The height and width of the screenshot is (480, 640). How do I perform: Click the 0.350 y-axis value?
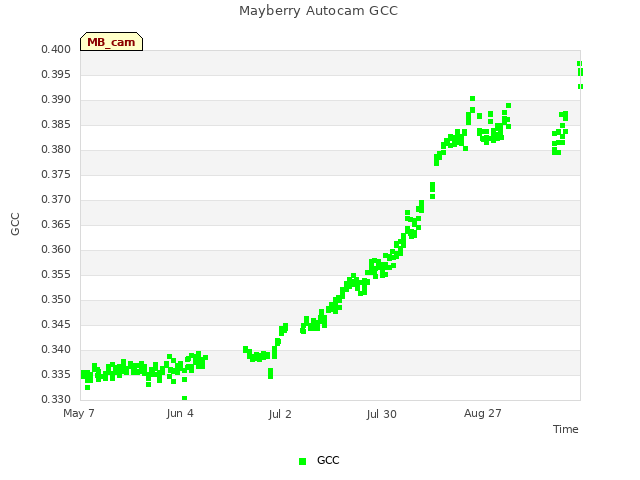56,300
